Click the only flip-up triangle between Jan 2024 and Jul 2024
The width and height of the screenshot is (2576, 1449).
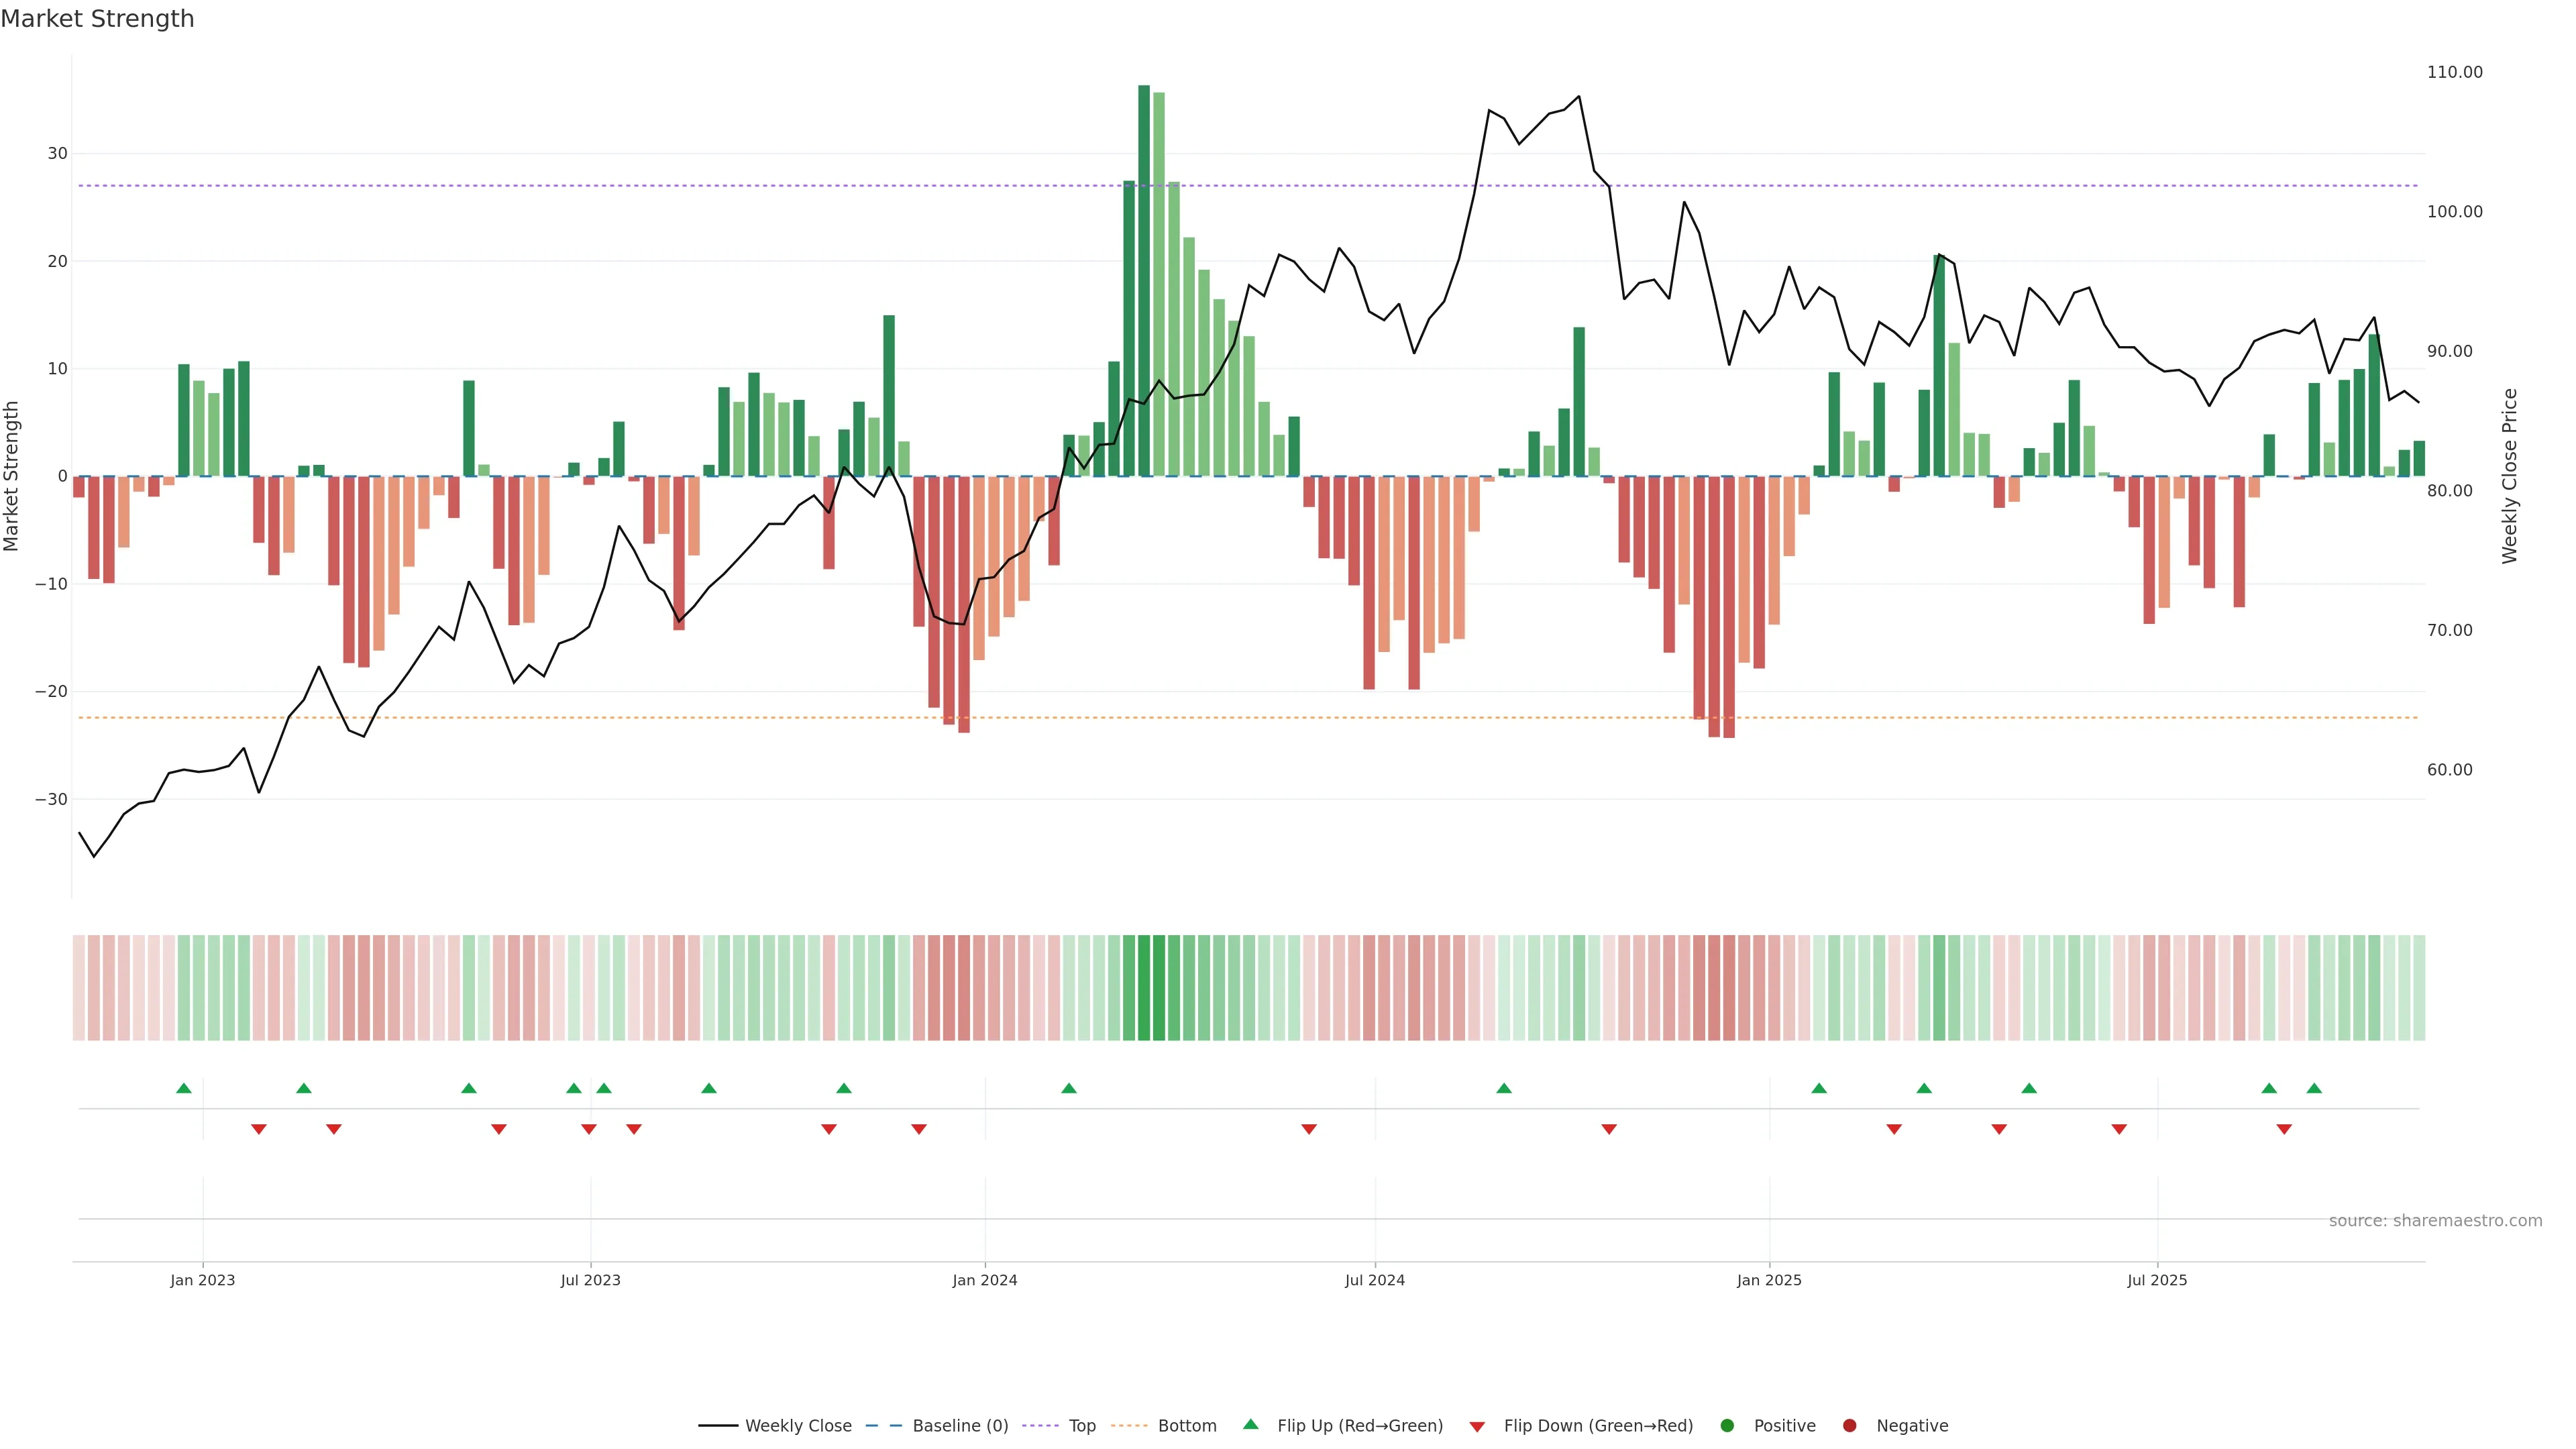click(1069, 1088)
